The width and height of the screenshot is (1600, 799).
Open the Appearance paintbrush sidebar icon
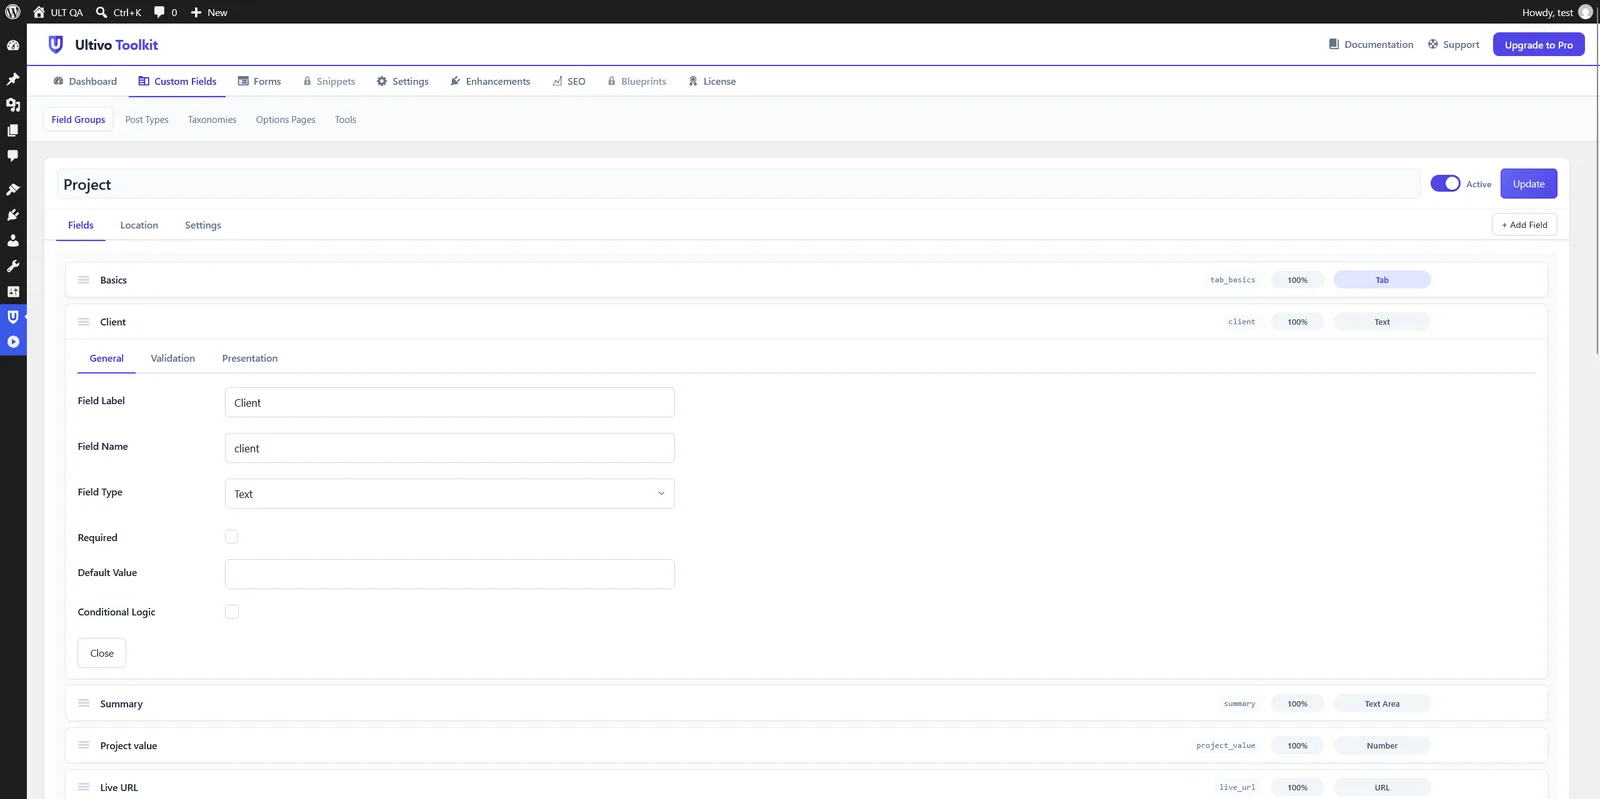coord(13,189)
